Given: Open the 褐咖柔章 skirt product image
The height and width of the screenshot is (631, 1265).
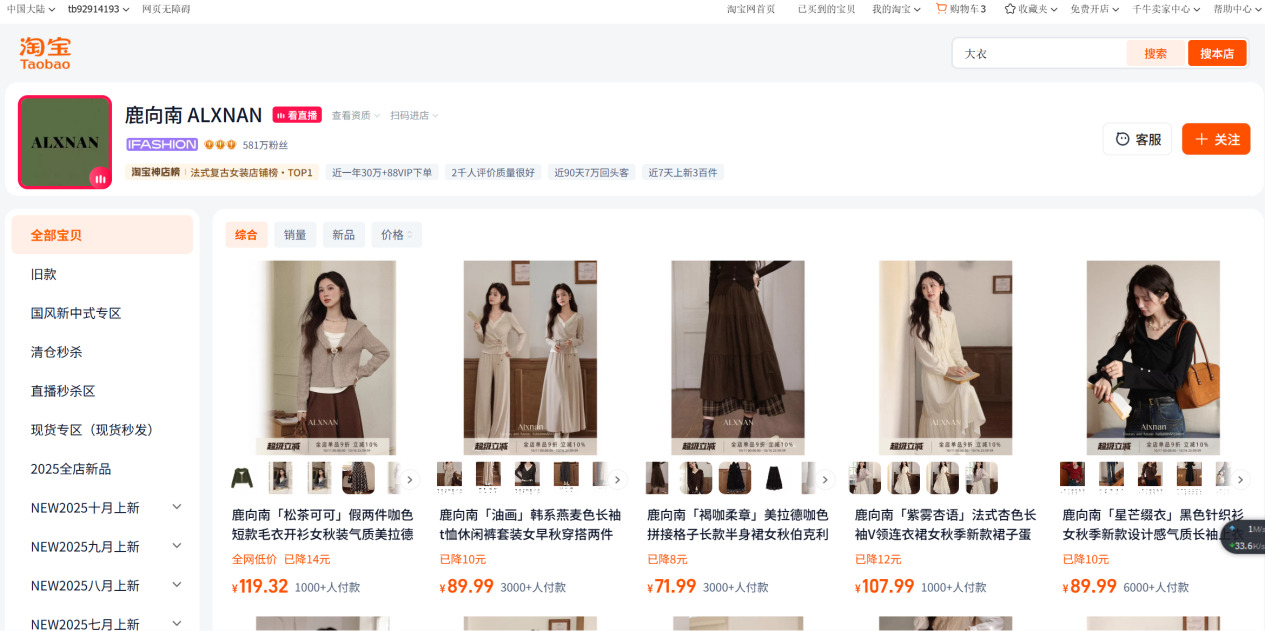Looking at the screenshot, I should click(738, 358).
